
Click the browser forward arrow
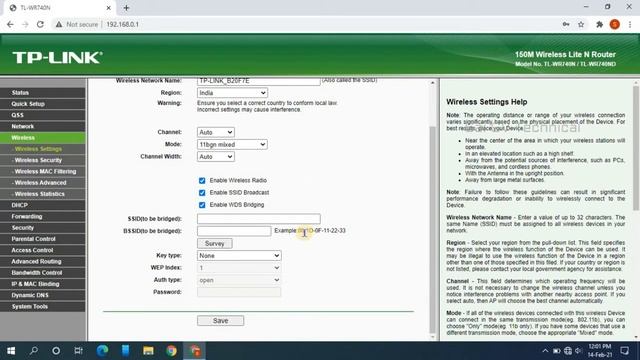click(25, 24)
